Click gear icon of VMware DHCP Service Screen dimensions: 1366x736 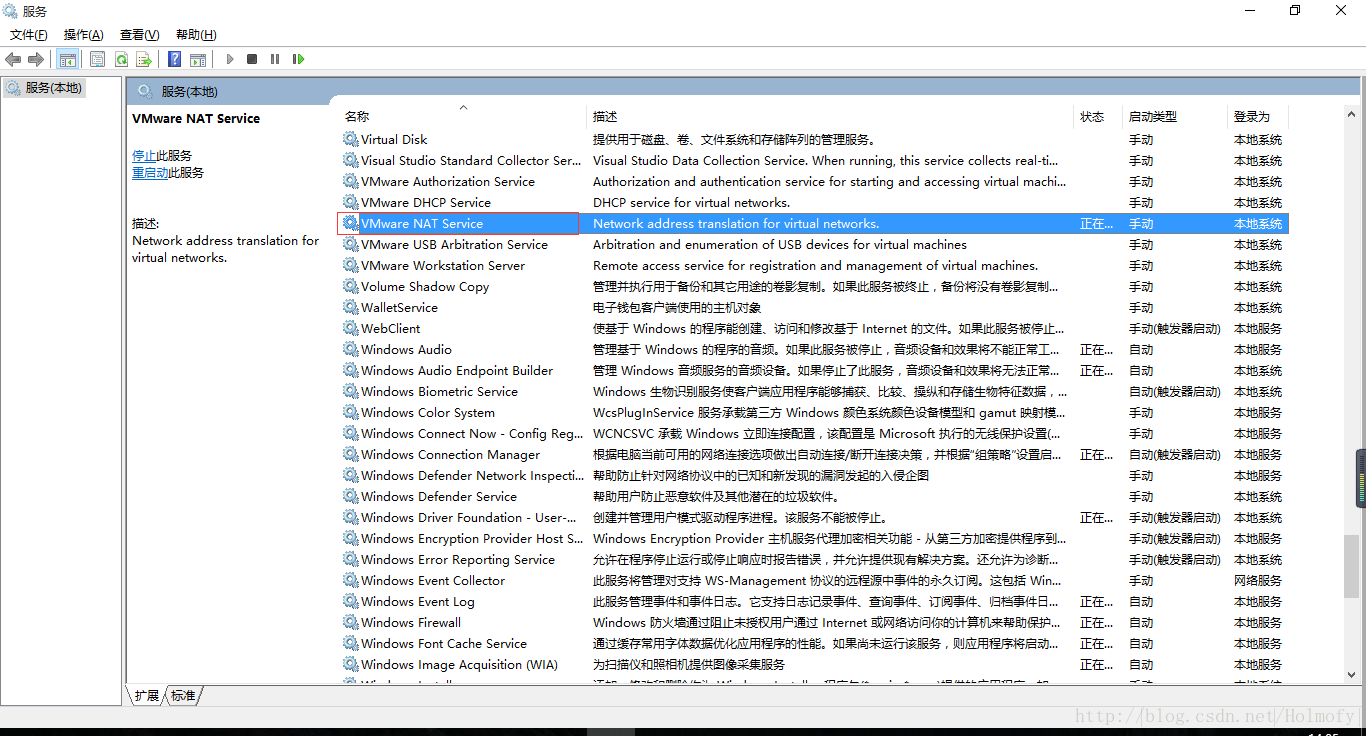coord(350,202)
